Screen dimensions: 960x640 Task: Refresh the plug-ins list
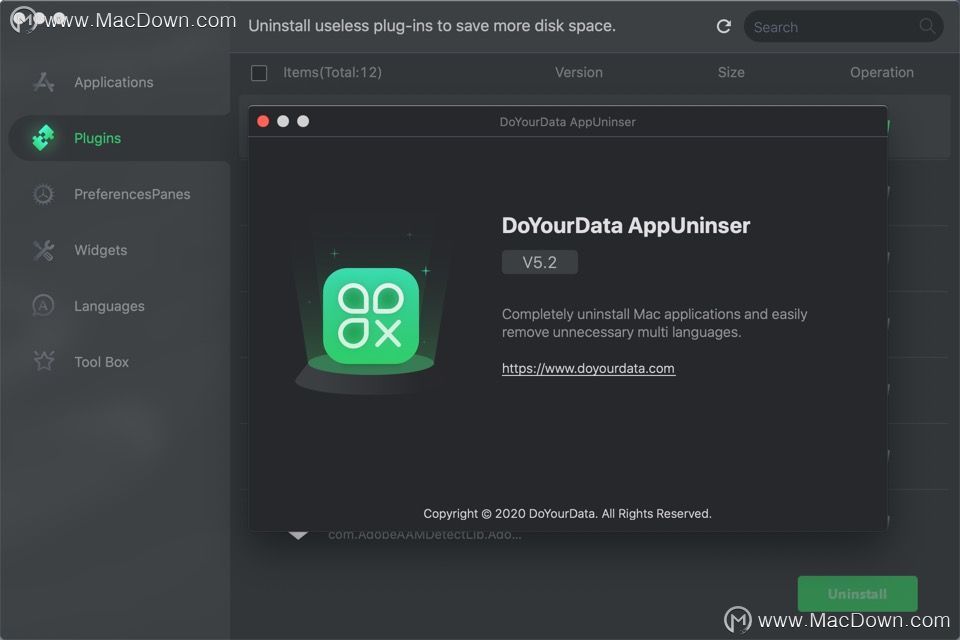point(724,26)
